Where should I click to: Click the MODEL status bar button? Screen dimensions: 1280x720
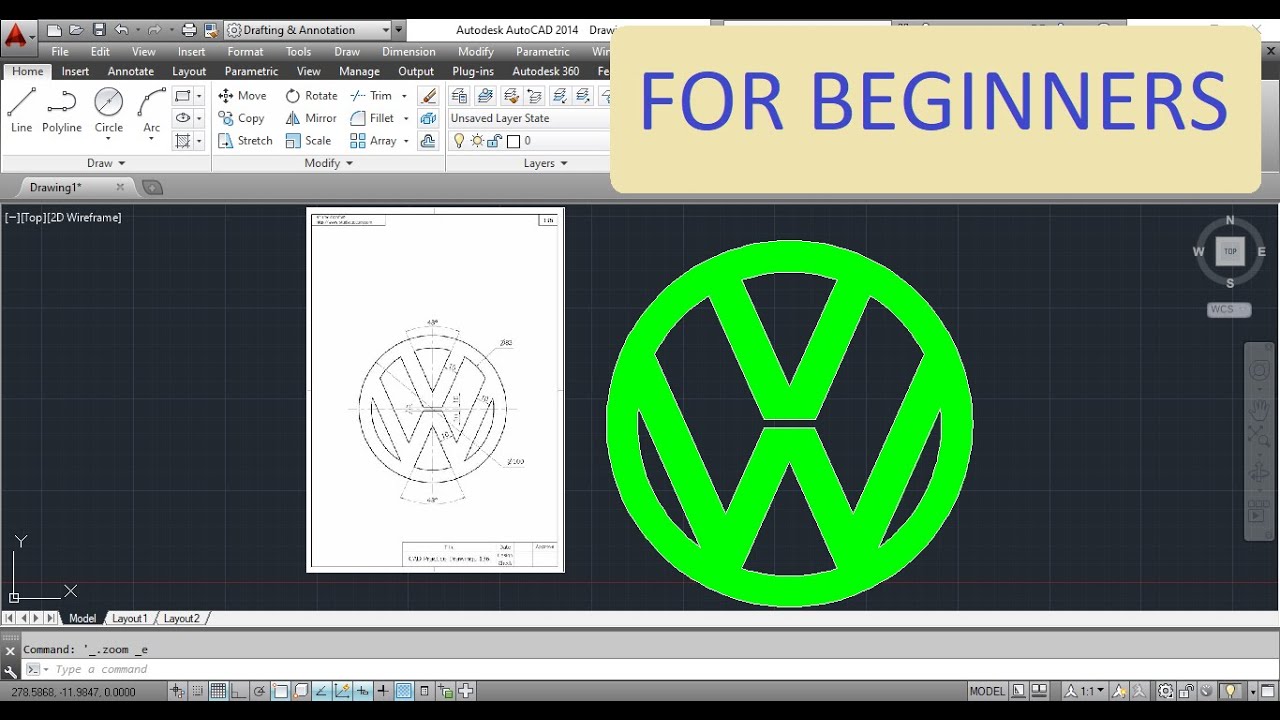click(x=987, y=691)
